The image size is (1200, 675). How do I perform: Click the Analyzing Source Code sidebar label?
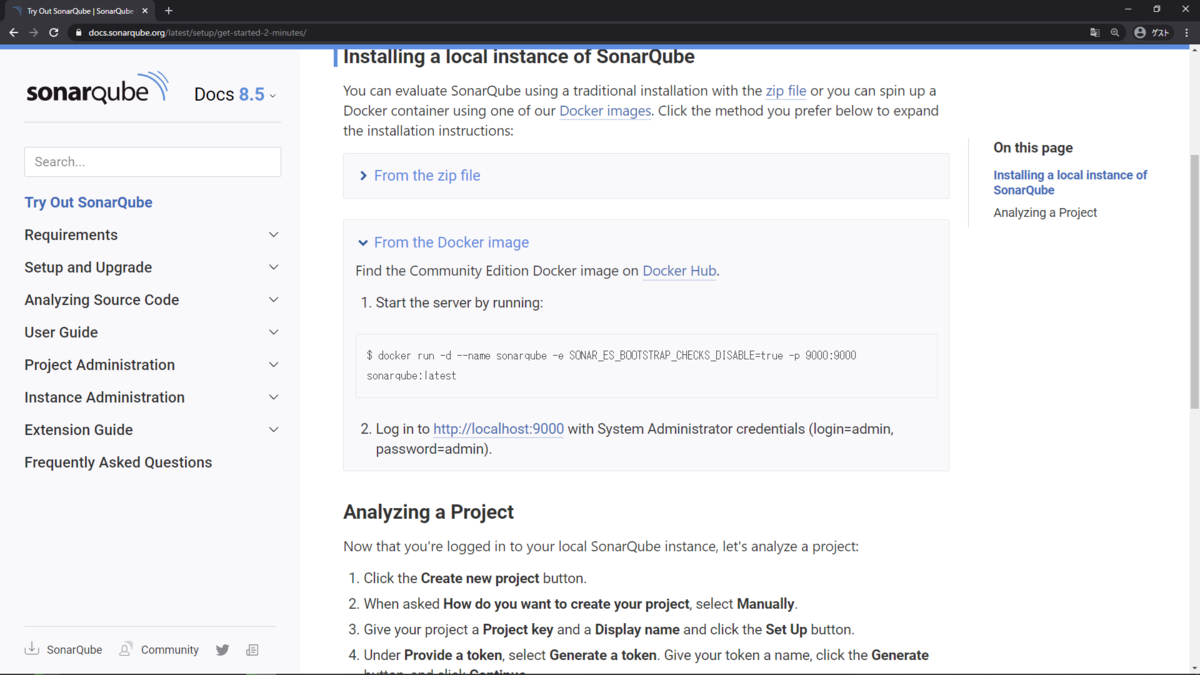(102, 300)
